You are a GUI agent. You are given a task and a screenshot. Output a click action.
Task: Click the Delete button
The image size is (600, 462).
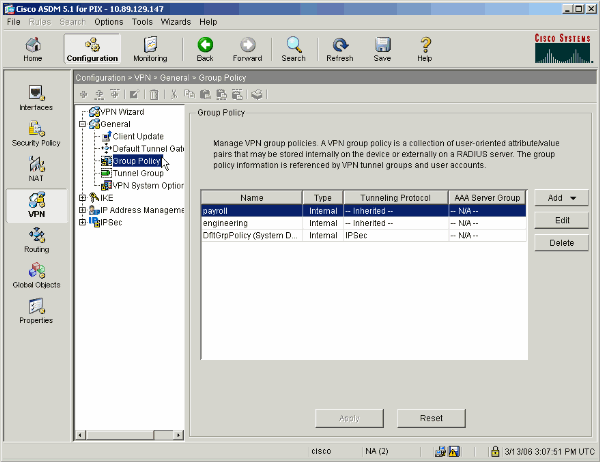[x=561, y=243]
